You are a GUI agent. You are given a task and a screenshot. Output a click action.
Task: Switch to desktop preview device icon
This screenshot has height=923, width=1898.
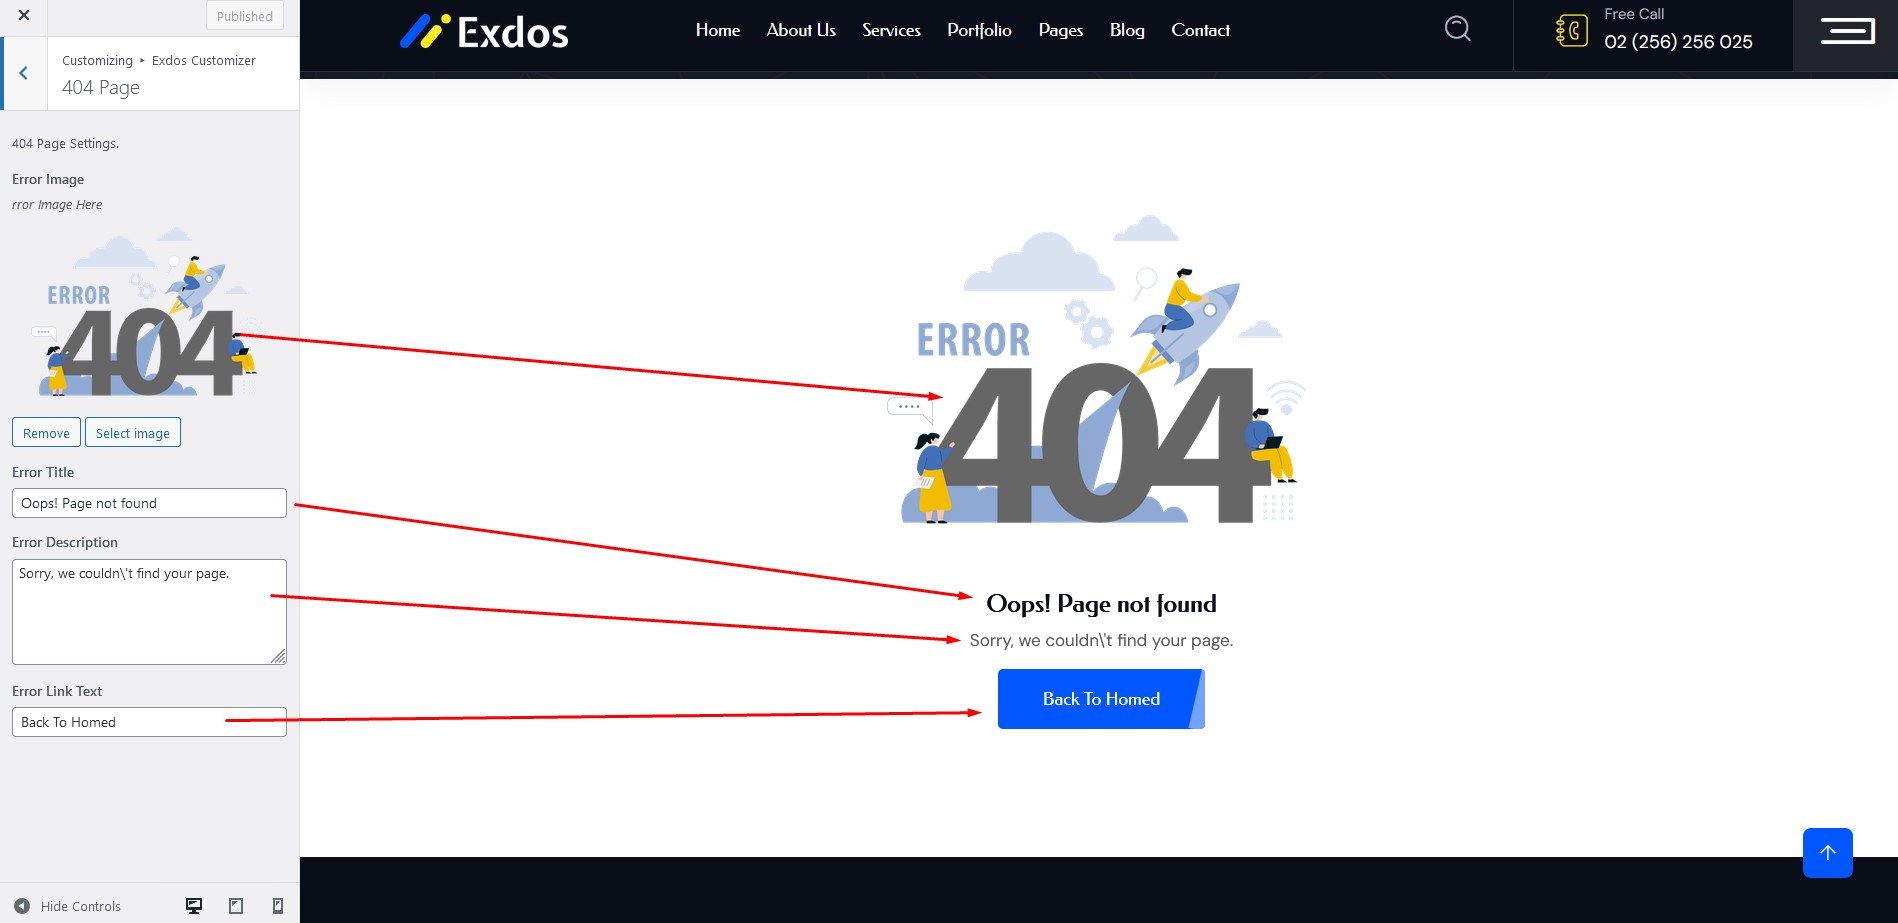pos(194,906)
